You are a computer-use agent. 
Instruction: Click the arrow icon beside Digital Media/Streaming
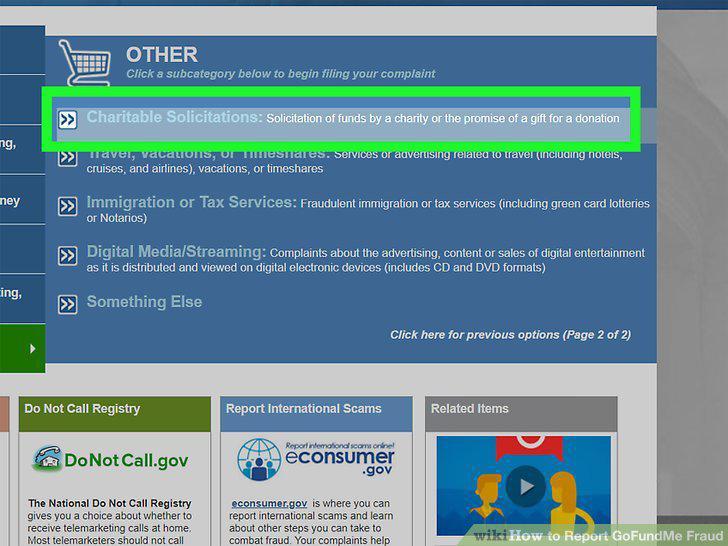click(67, 256)
